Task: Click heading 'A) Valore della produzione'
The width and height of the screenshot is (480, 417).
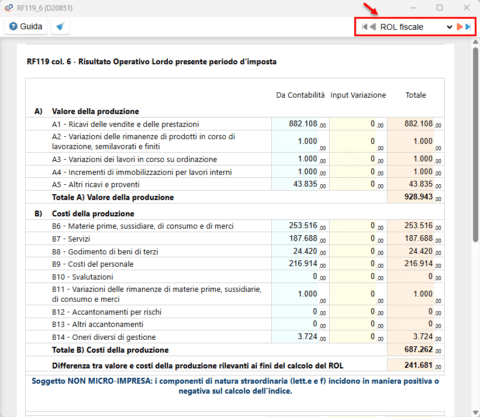Action: [x=87, y=111]
